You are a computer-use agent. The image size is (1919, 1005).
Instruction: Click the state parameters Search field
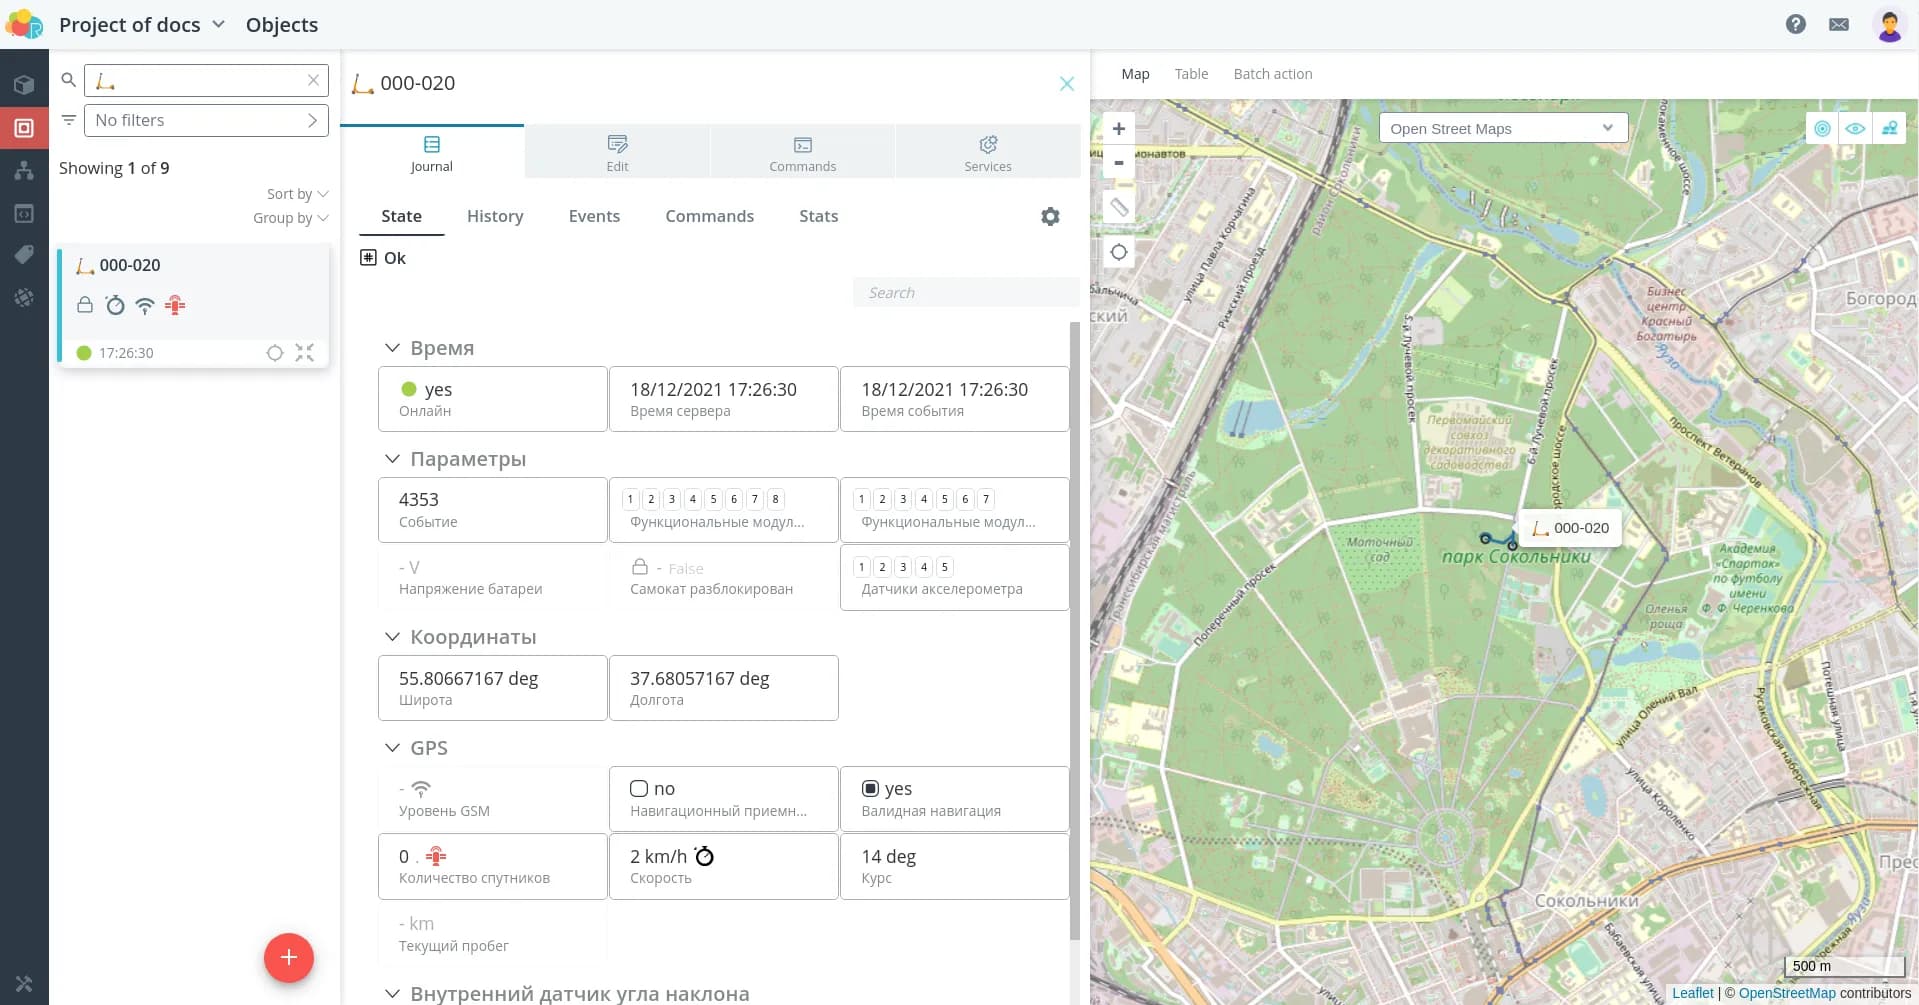click(x=964, y=292)
